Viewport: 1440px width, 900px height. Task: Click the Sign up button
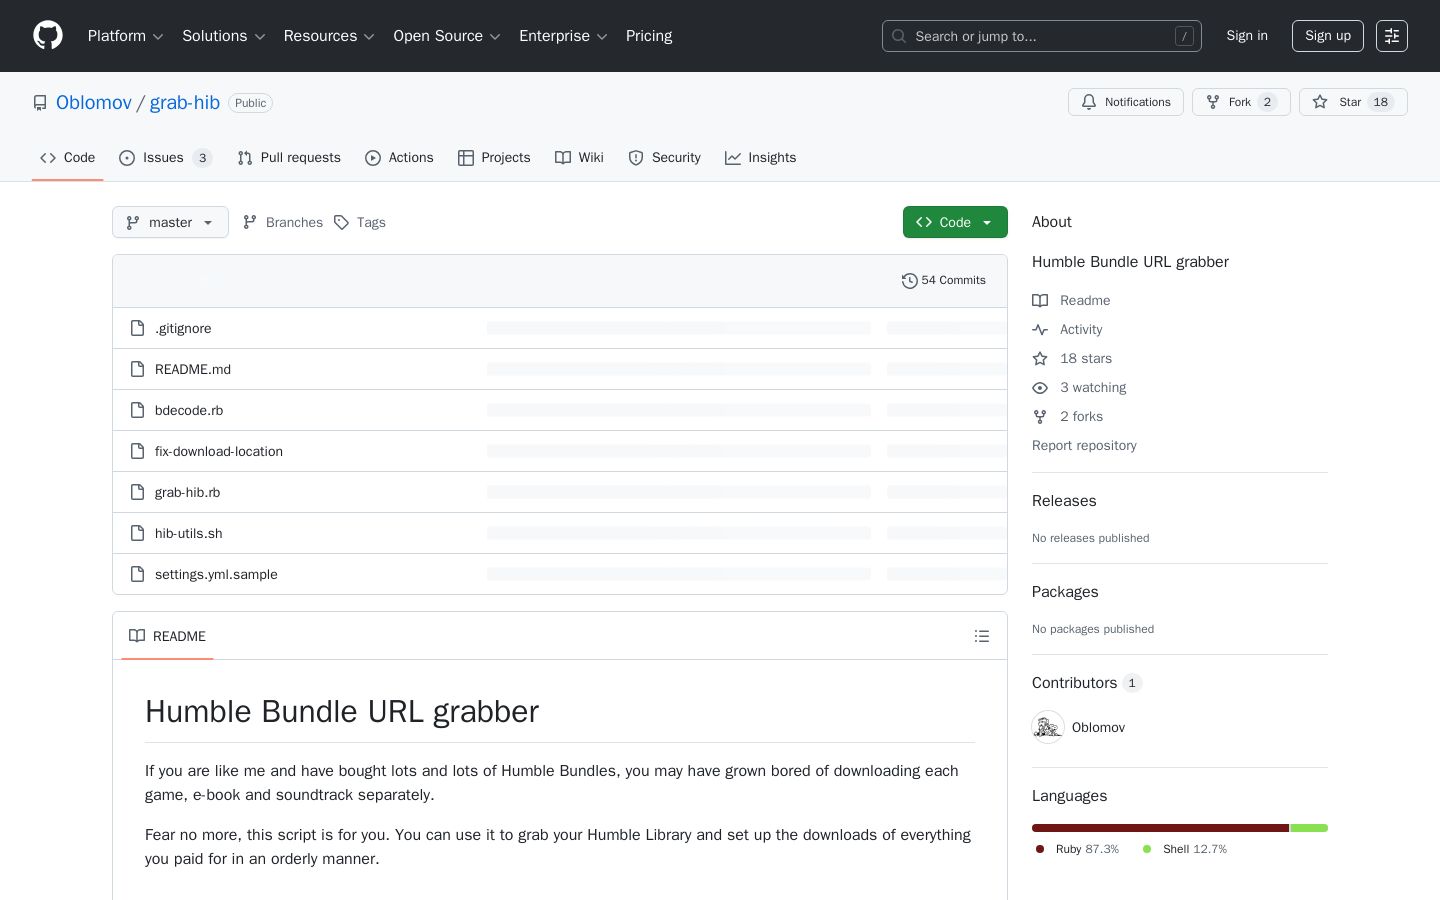pyautogui.click(x=1328, y=36)
